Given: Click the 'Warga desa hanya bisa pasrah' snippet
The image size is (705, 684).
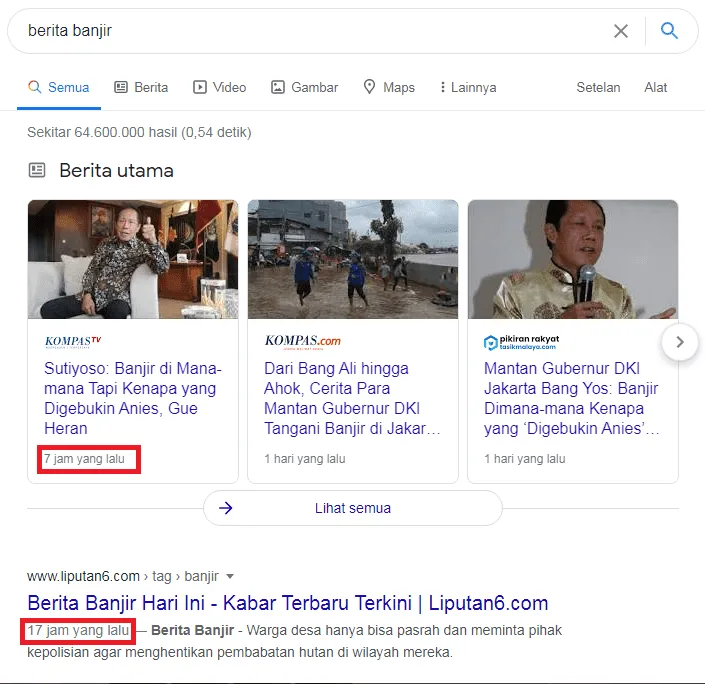Looking at the screenshot, I should [x=294, y=641].
